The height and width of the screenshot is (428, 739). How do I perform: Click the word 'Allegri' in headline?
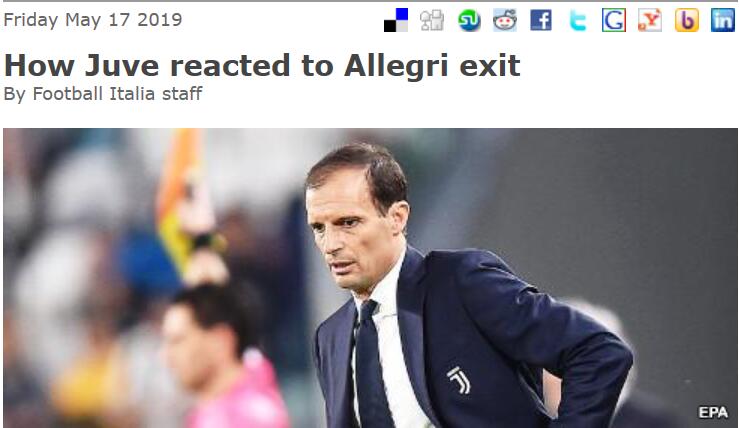click(395, 66)
